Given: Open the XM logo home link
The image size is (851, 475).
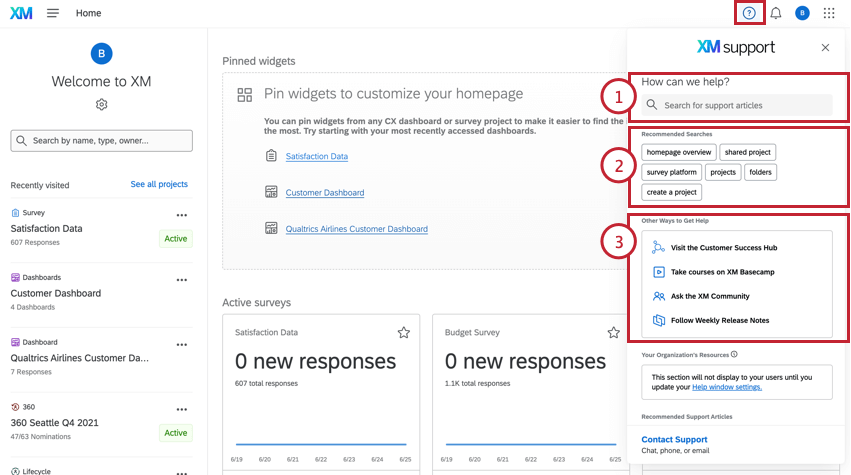Looking at the screenshot, I should click(21, 13).
